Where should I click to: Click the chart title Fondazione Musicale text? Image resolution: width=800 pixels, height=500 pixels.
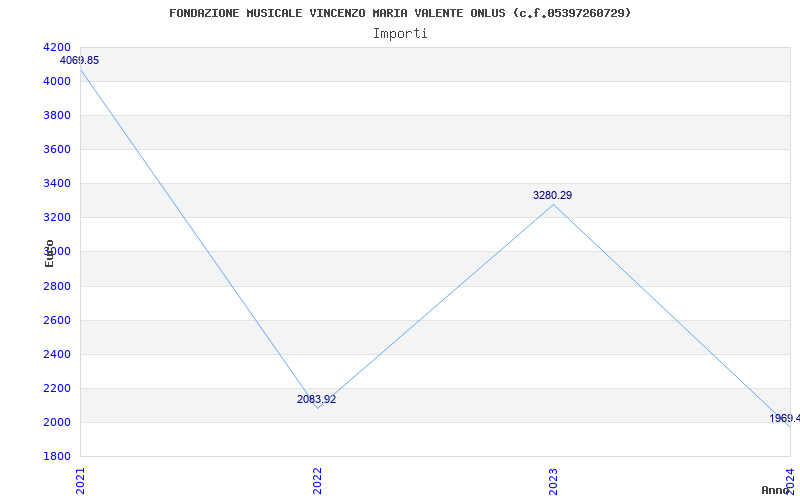click(x=400, y=13)
